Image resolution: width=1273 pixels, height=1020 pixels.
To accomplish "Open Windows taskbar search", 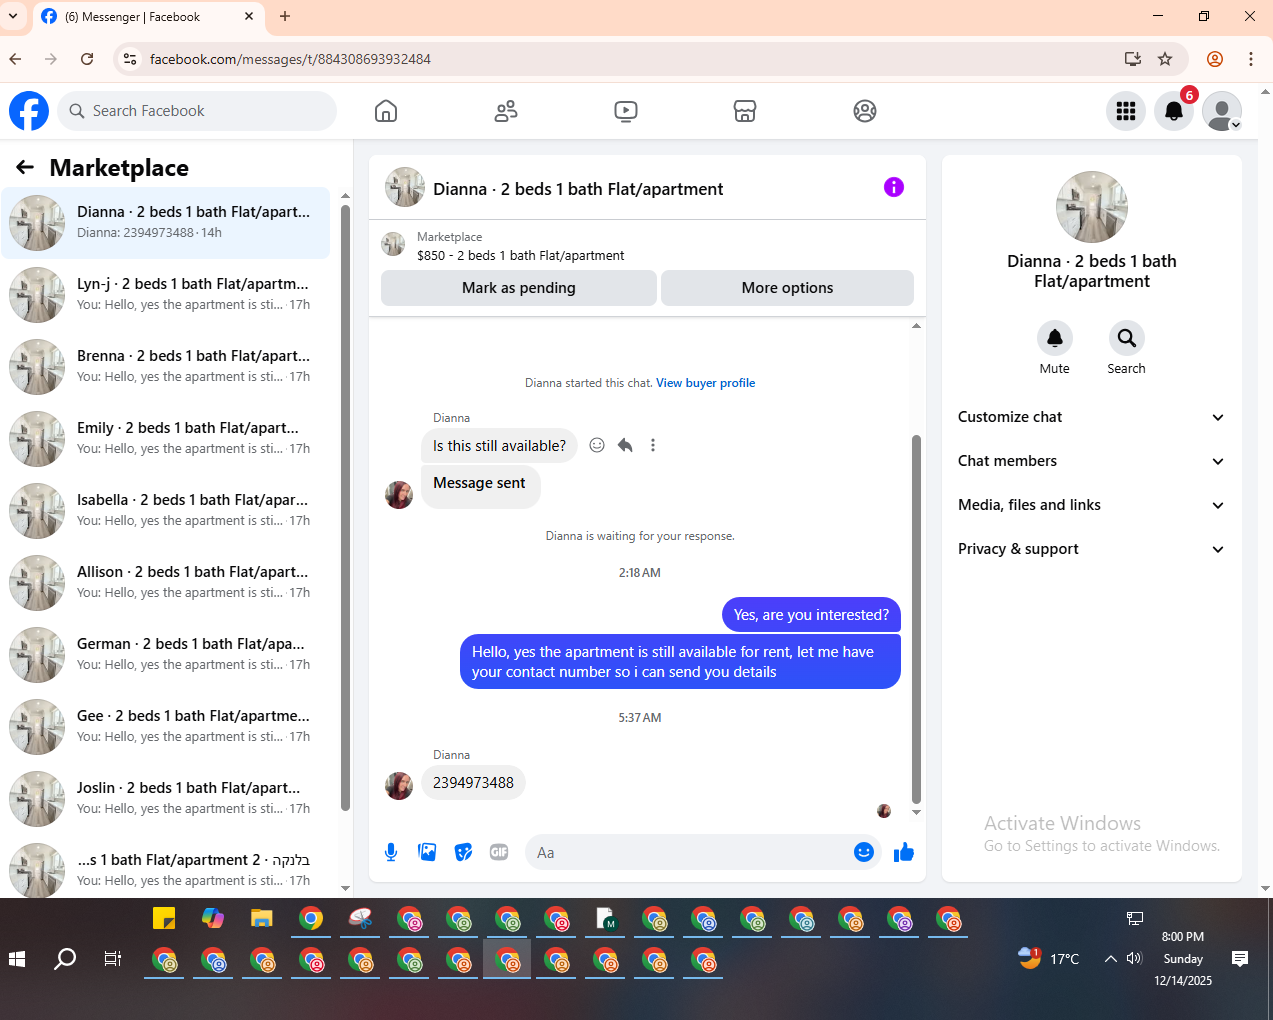I will [x=65, y=959].
